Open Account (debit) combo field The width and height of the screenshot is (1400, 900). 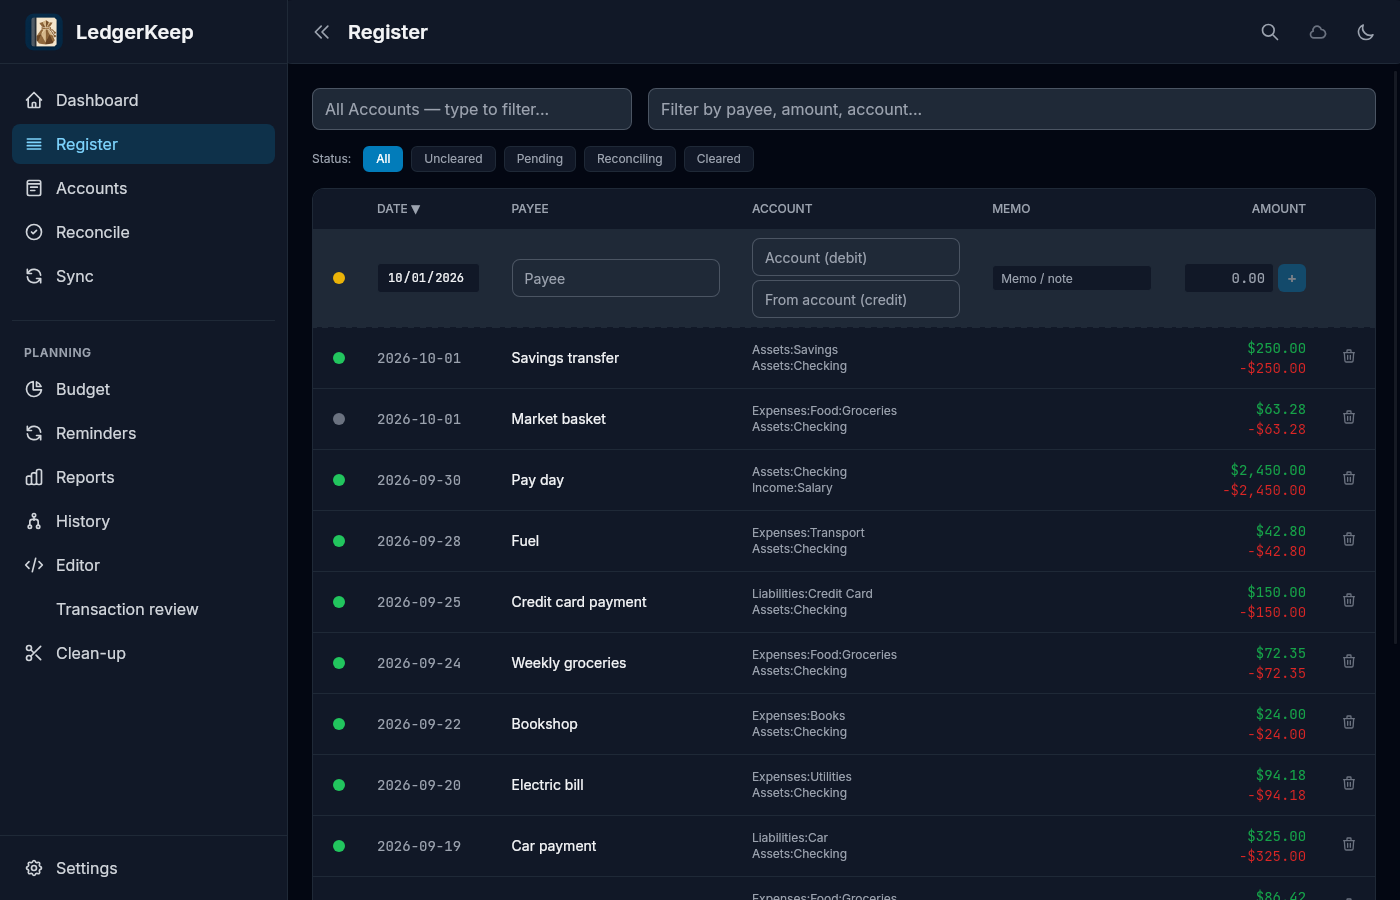click(x=856, y=257)
